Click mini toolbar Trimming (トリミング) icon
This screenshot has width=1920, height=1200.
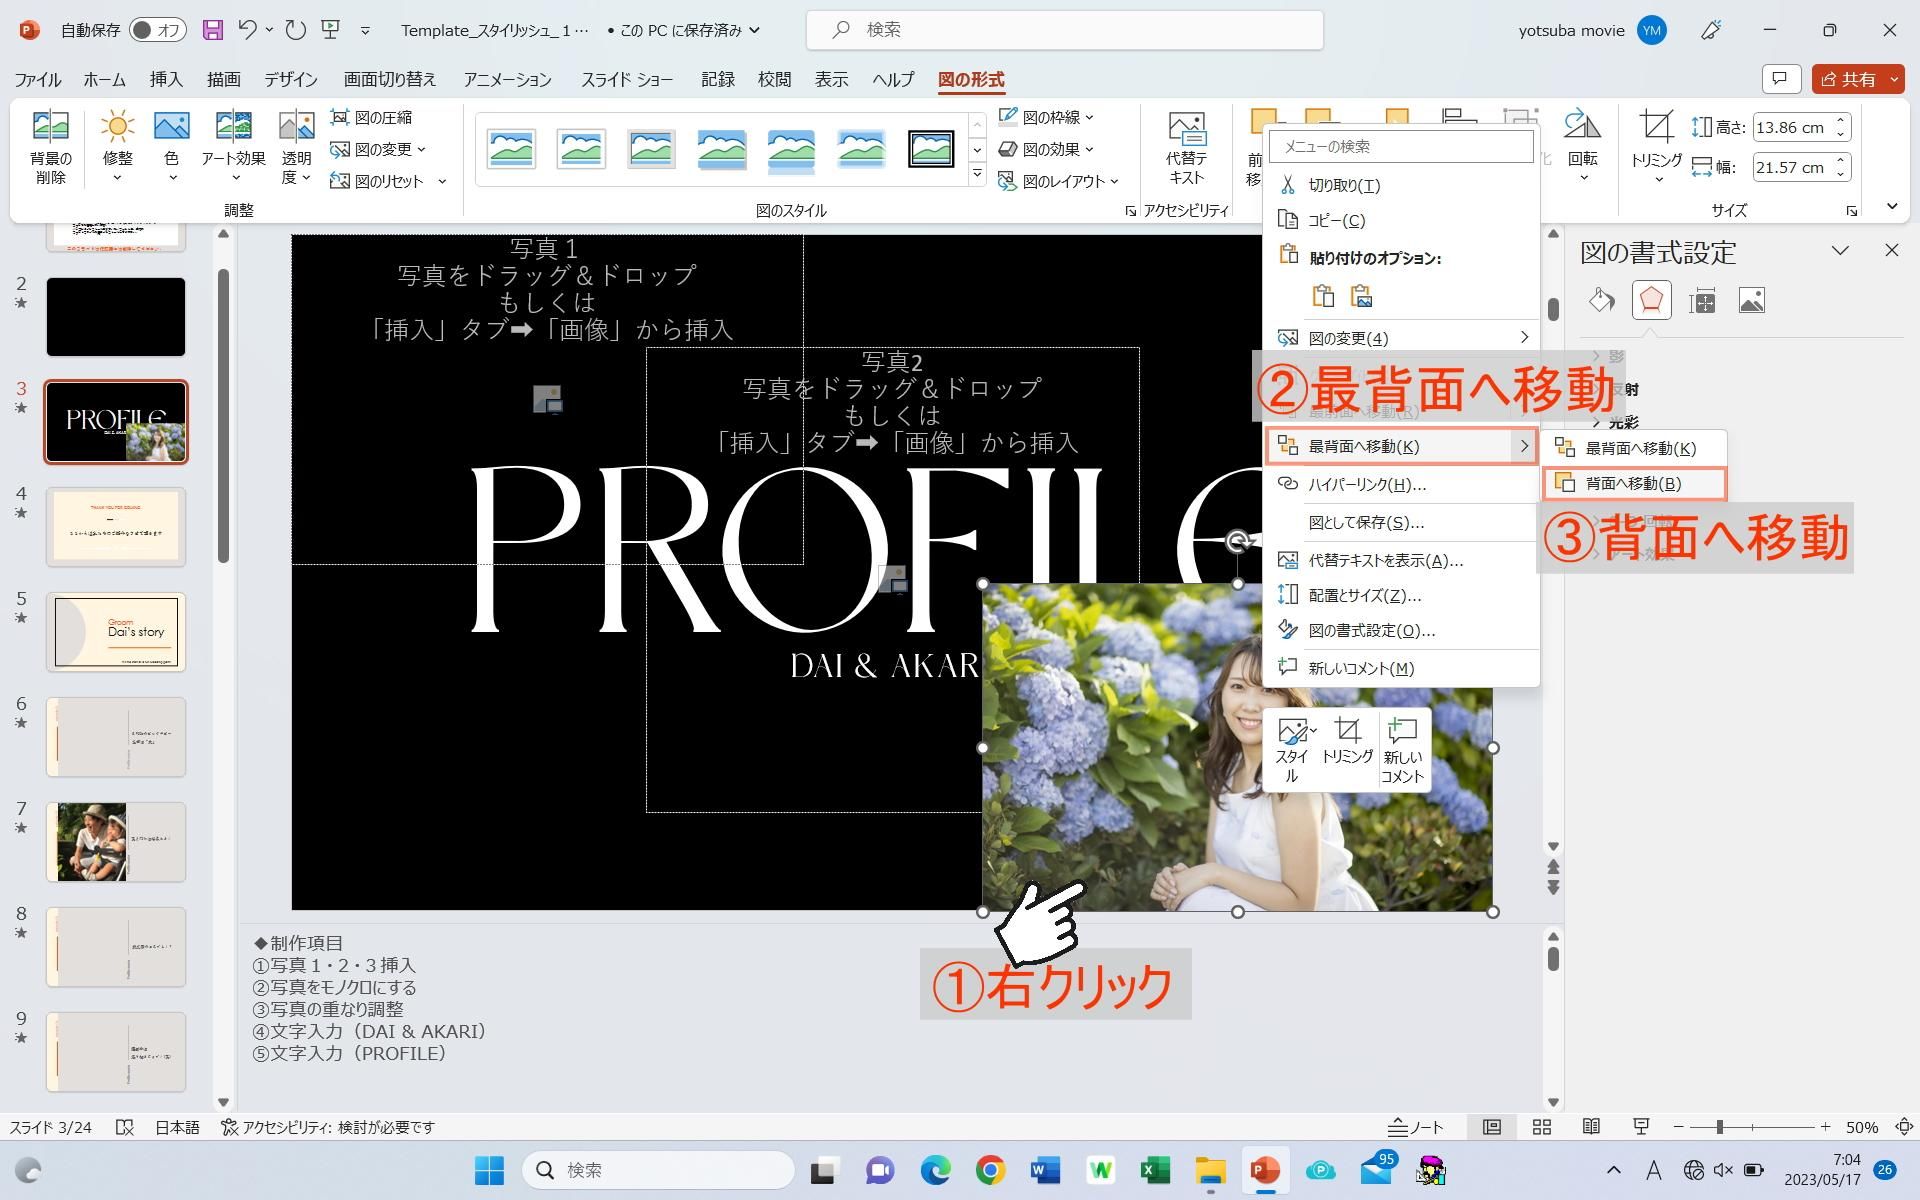(x=1347, y=742)
